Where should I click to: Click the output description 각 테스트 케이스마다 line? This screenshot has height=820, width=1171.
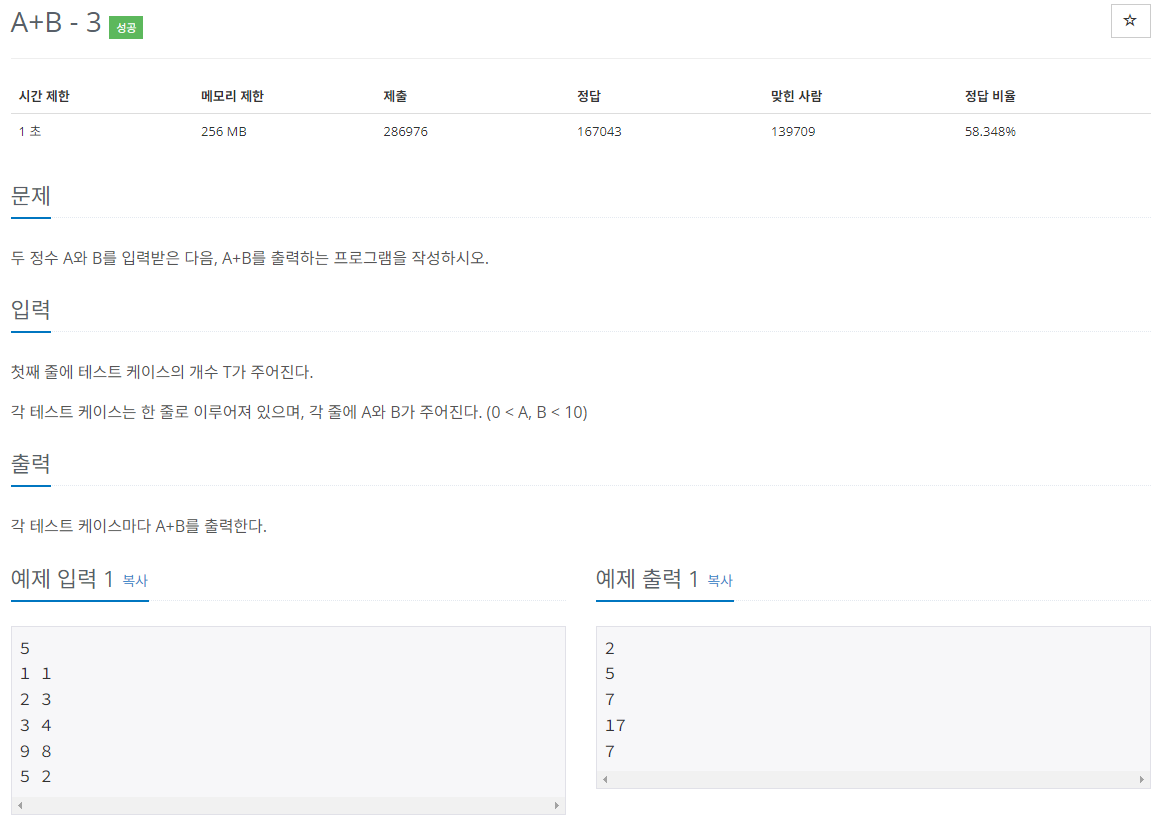[x=139, y=526]
